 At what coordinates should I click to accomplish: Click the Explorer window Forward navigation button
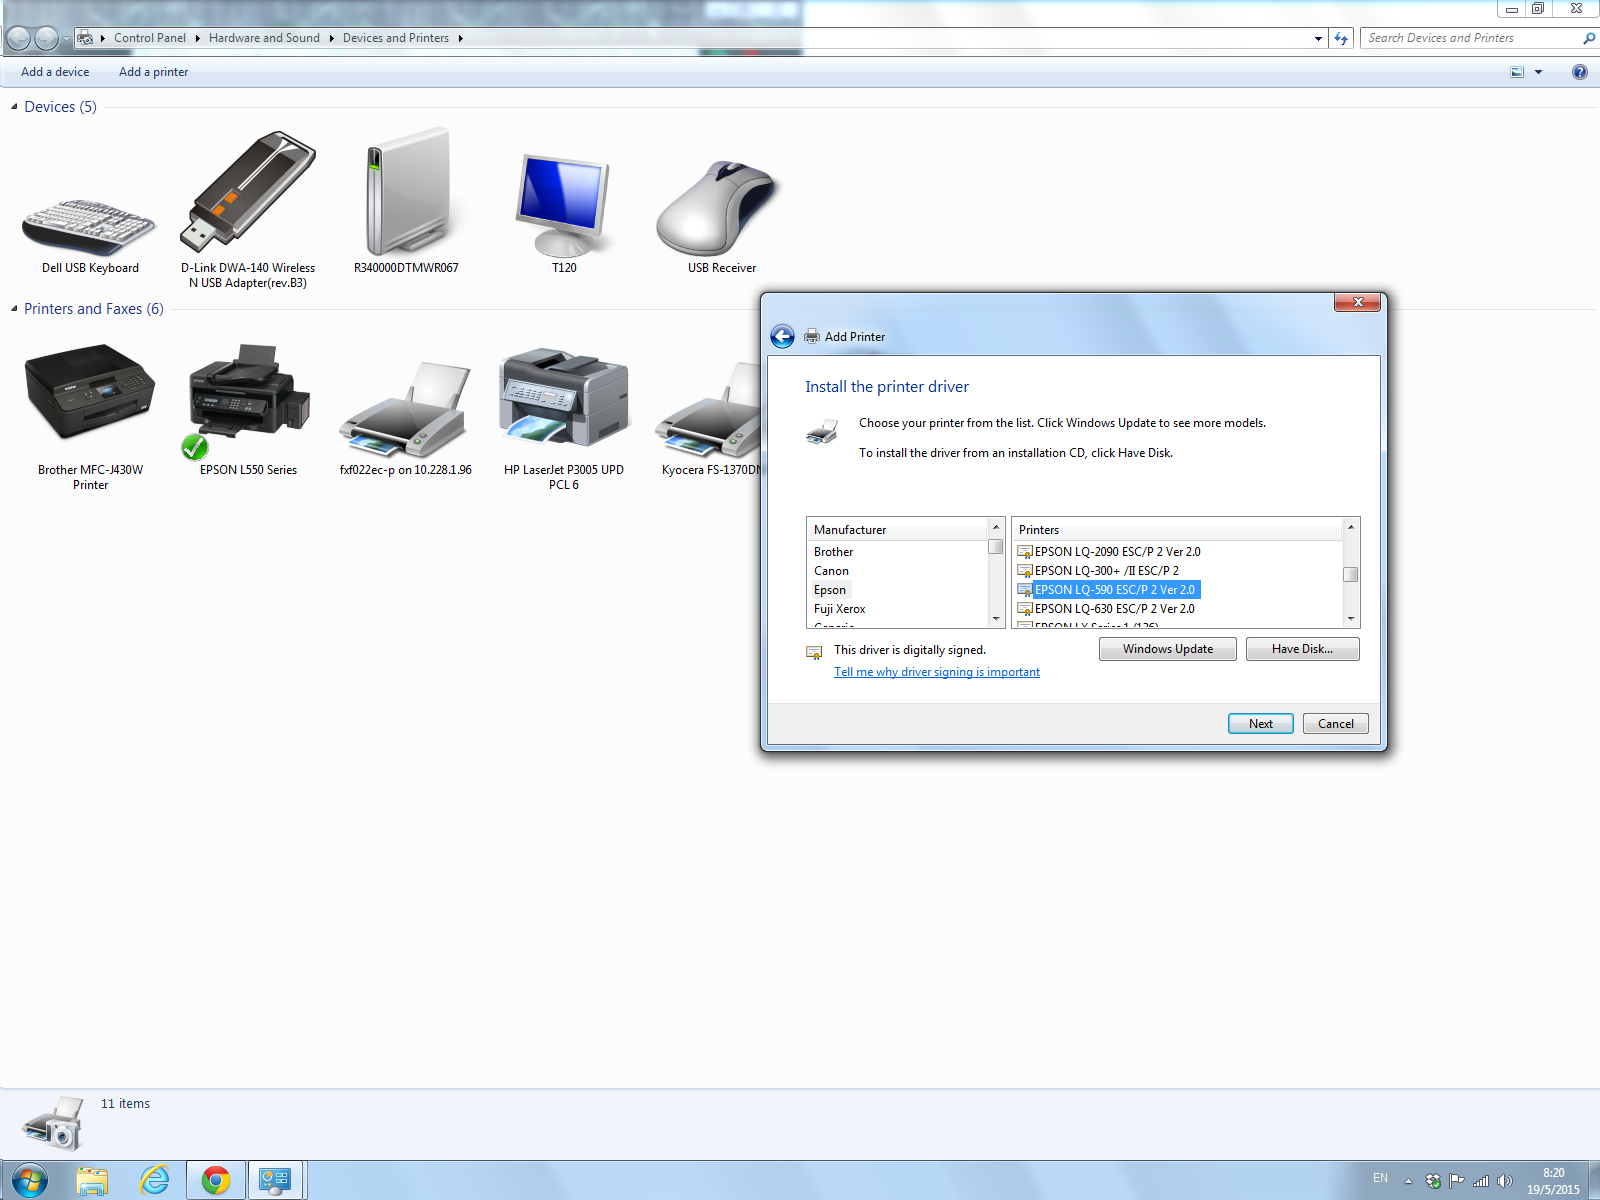tap(46, 39)
